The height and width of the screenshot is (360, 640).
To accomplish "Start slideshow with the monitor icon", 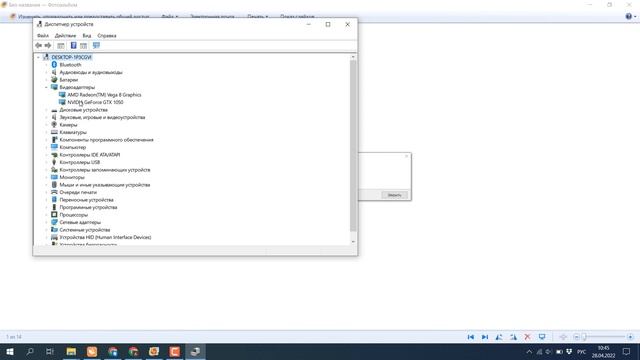I will click(542, 337).
